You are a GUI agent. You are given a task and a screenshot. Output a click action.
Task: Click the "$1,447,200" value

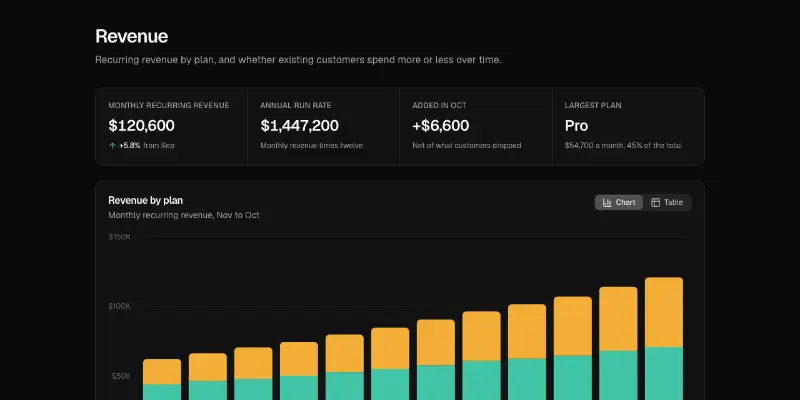click(x=299, y=126)
